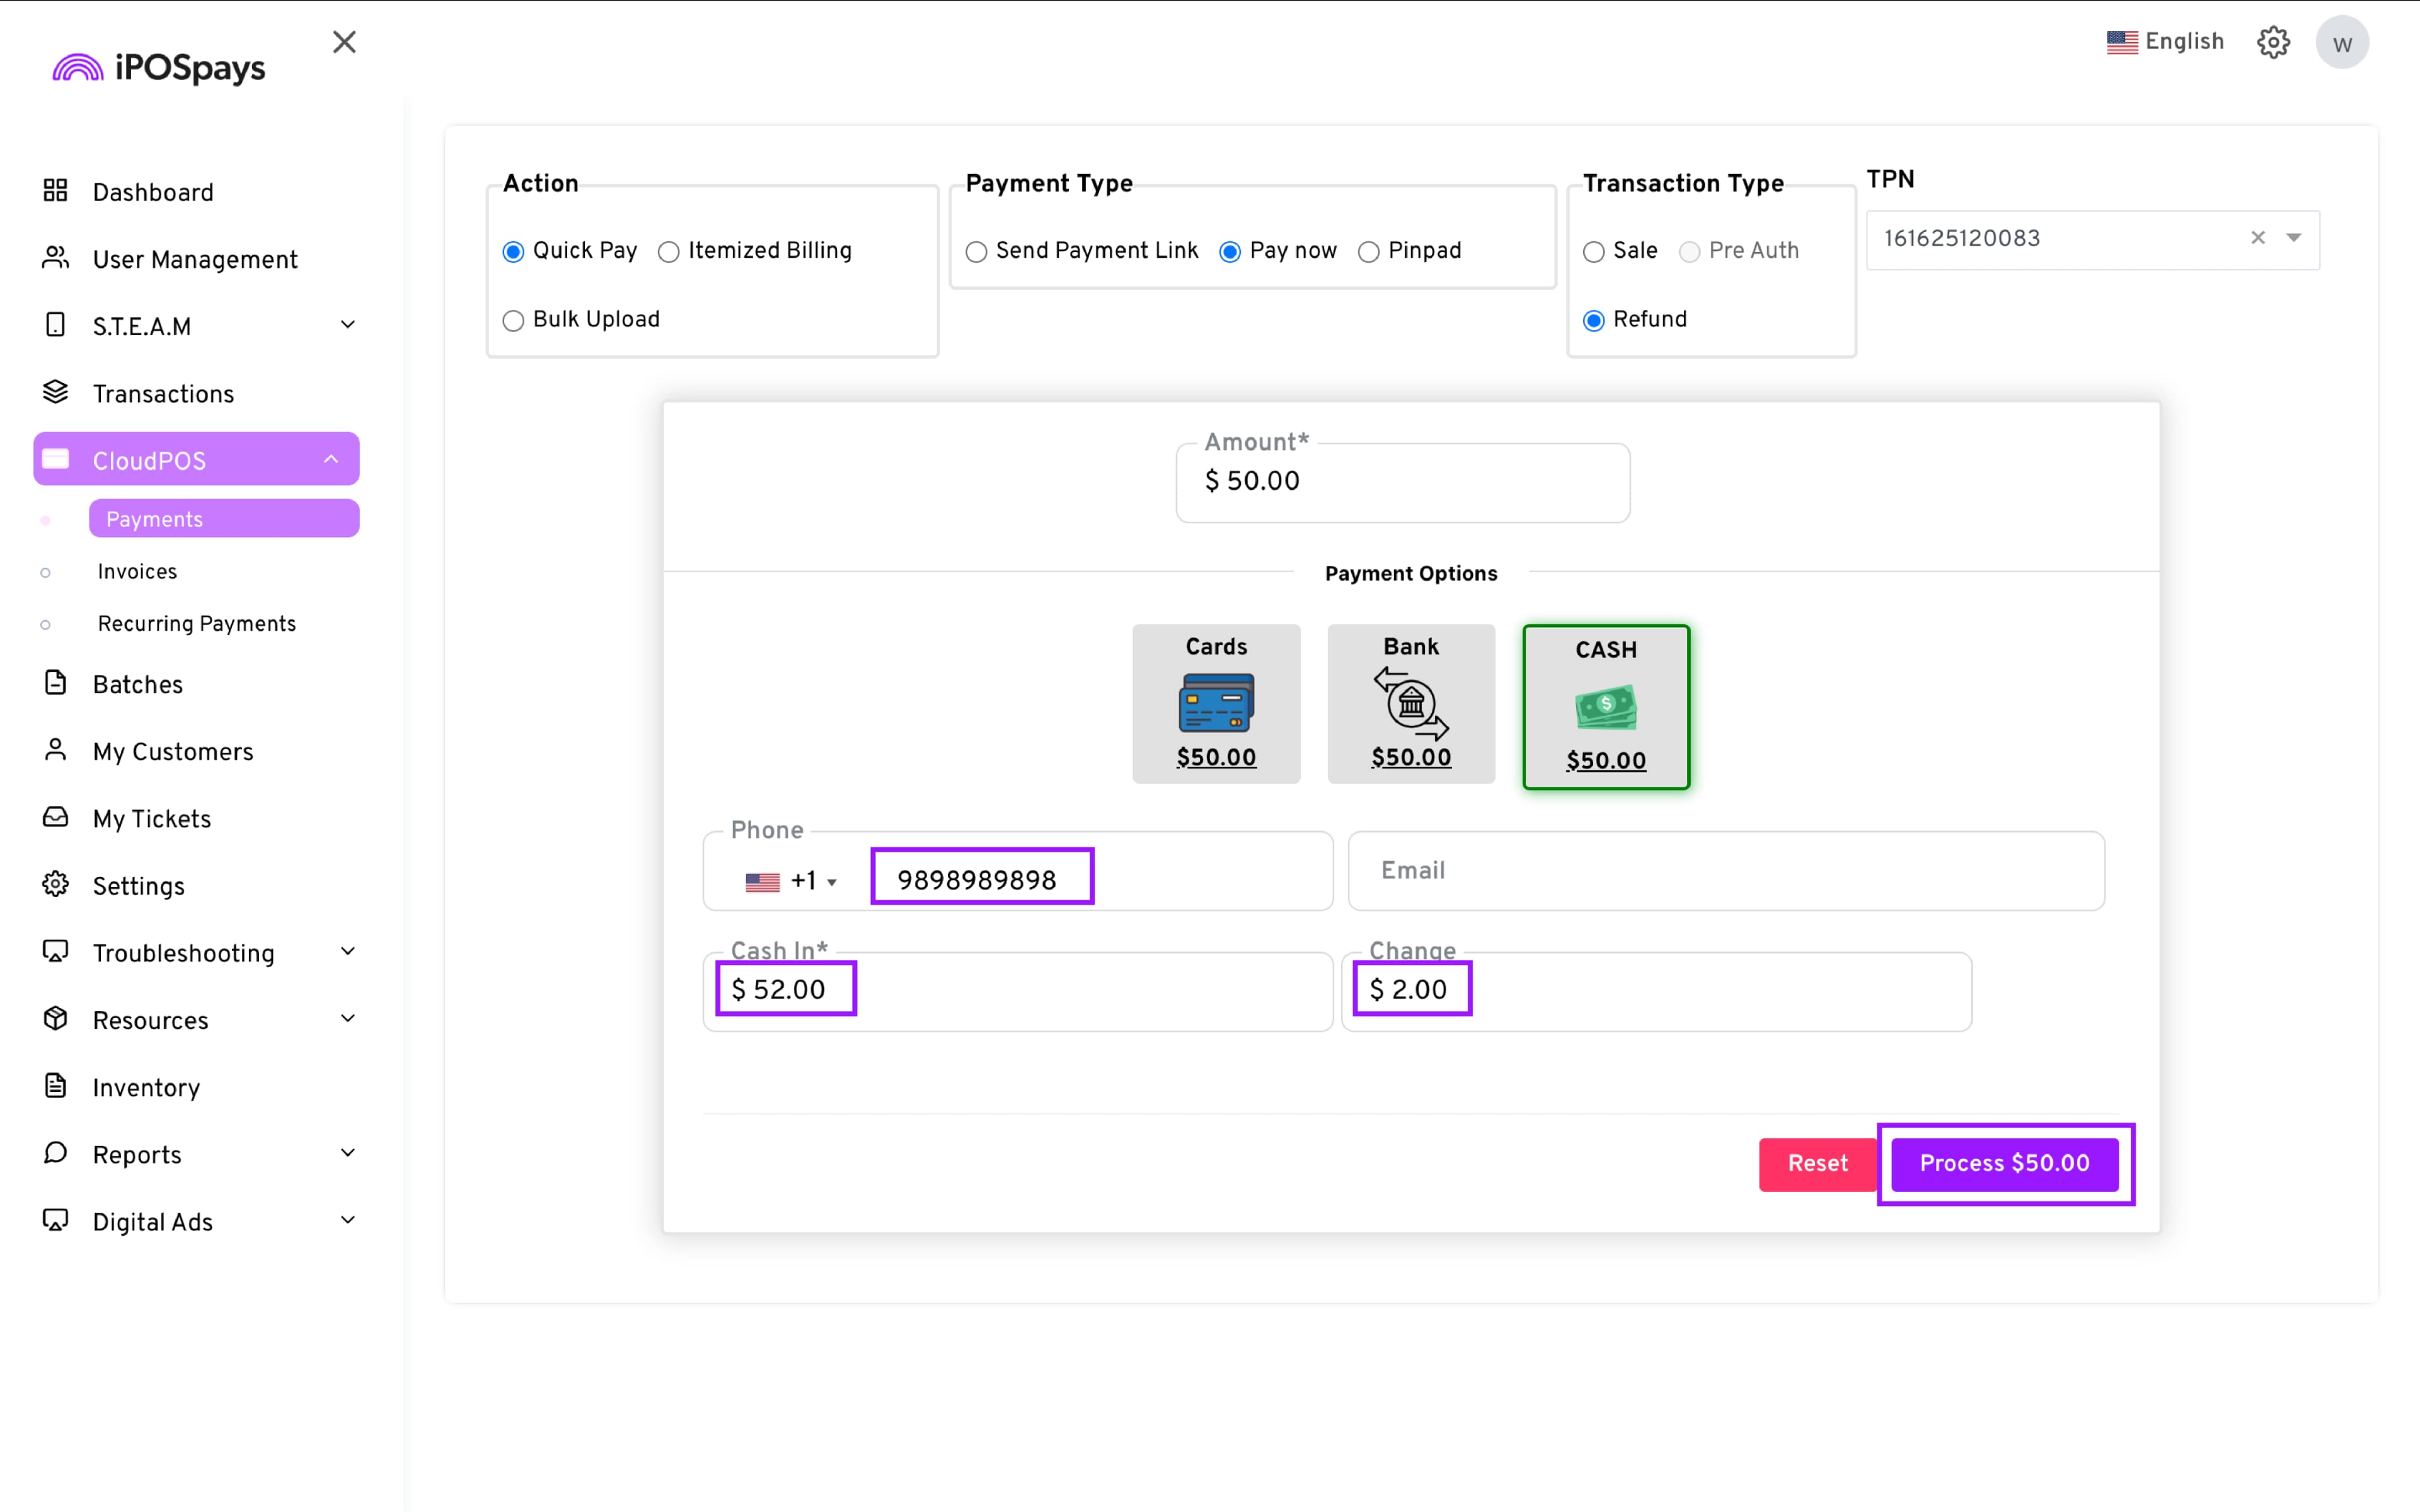Click into the Email input field

tap(1725, 870)
